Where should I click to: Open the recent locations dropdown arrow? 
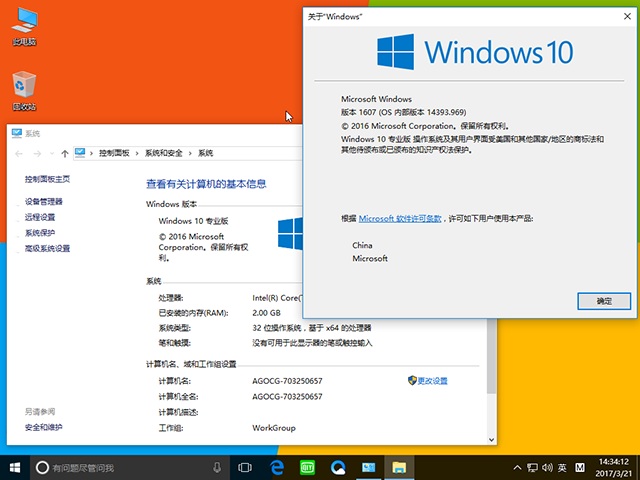(x=52, y=153)
